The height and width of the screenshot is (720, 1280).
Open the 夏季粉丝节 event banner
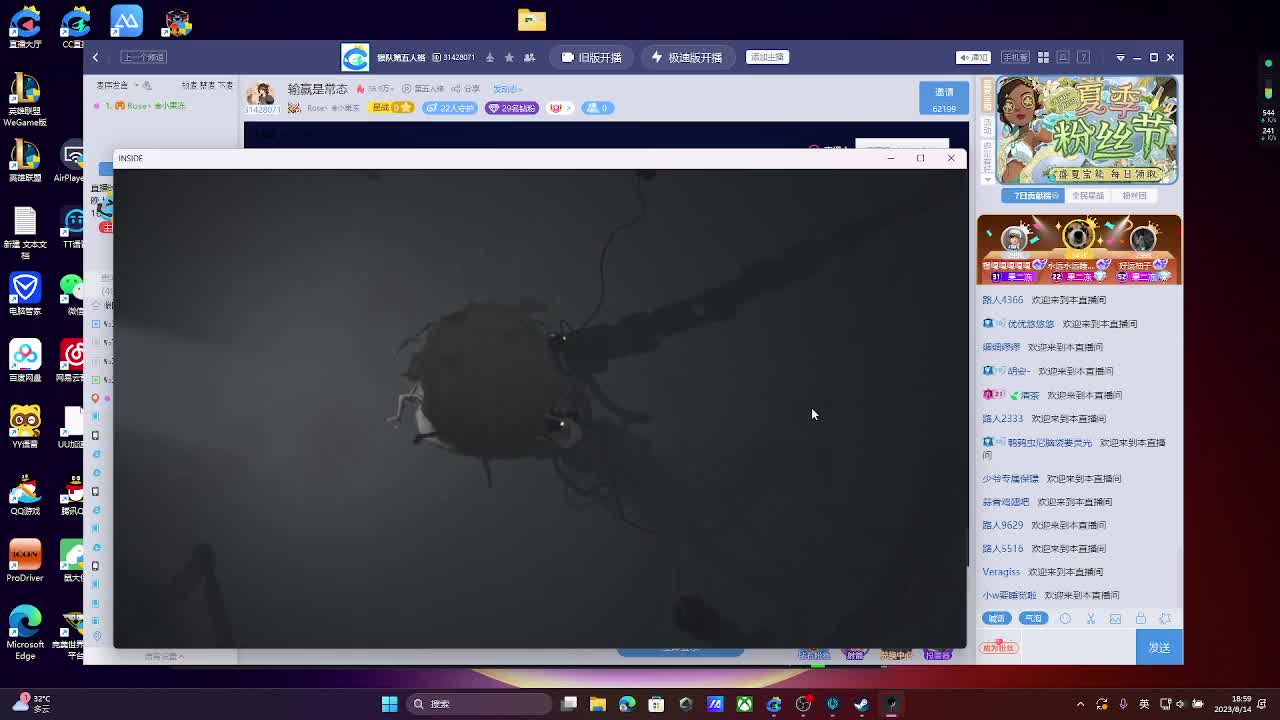(x=1086, y=130)
